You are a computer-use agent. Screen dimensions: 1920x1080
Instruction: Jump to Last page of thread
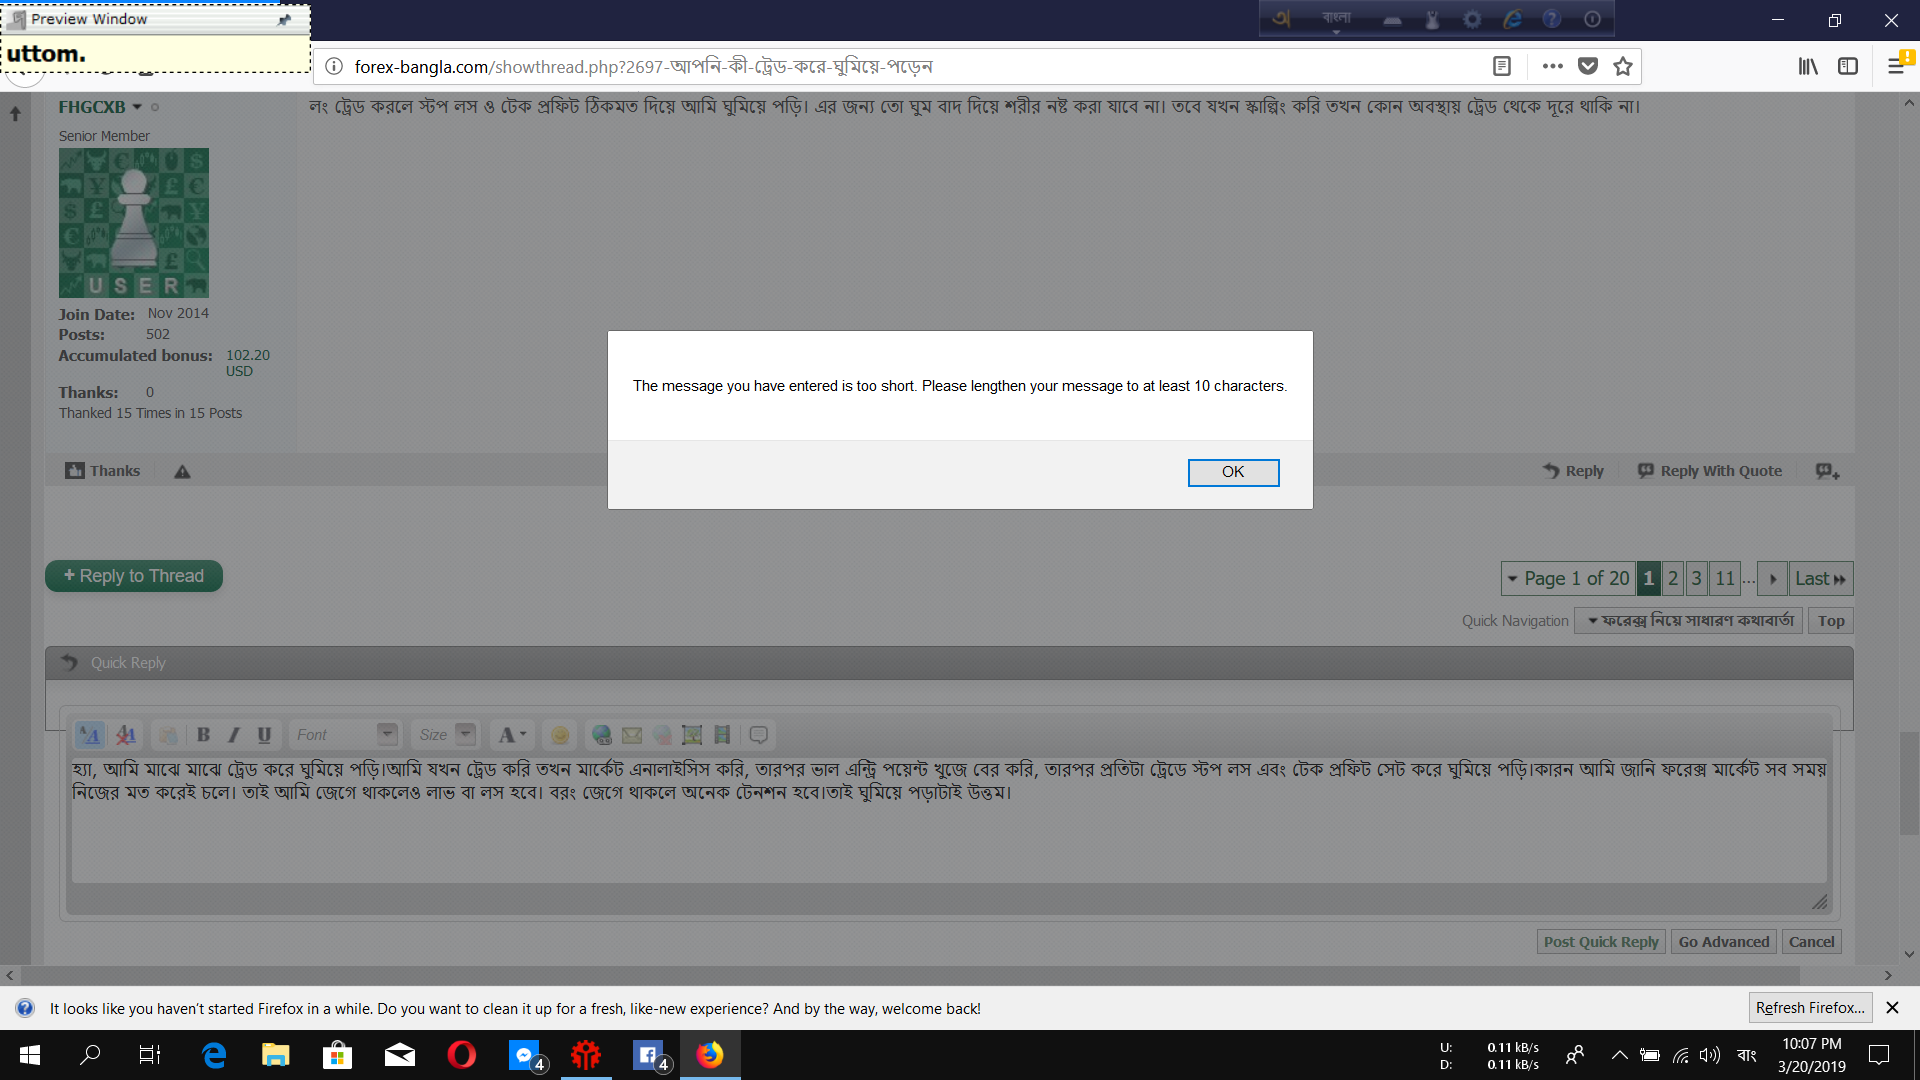pos(1819,579)
